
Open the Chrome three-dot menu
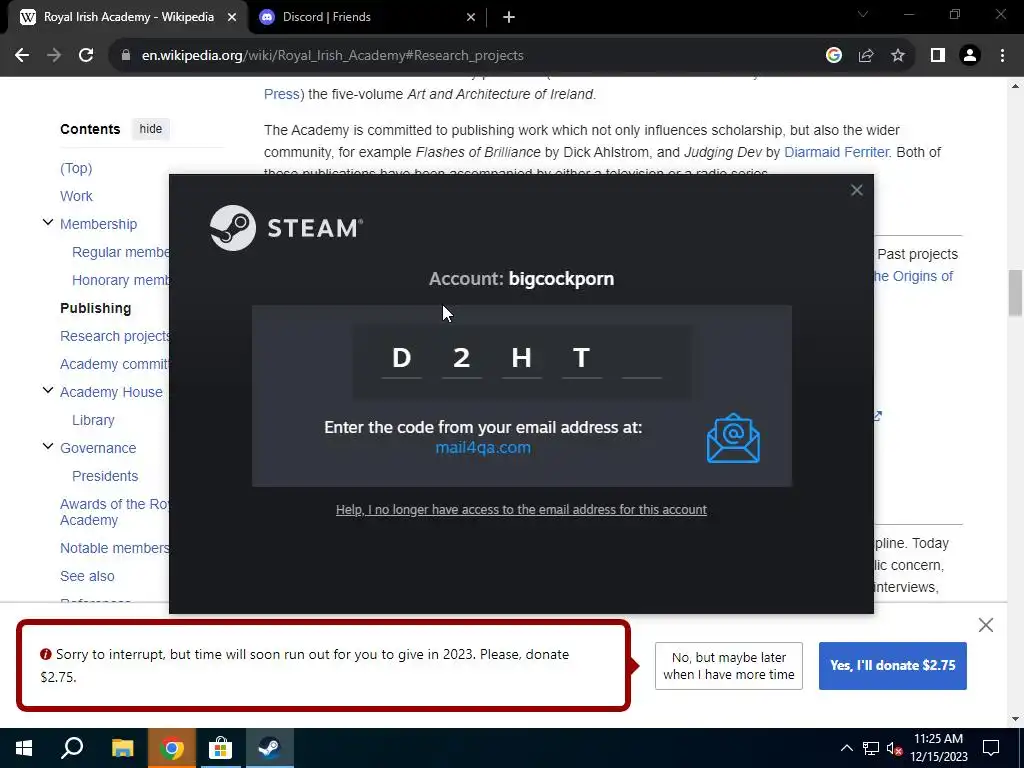point(1002,56)
